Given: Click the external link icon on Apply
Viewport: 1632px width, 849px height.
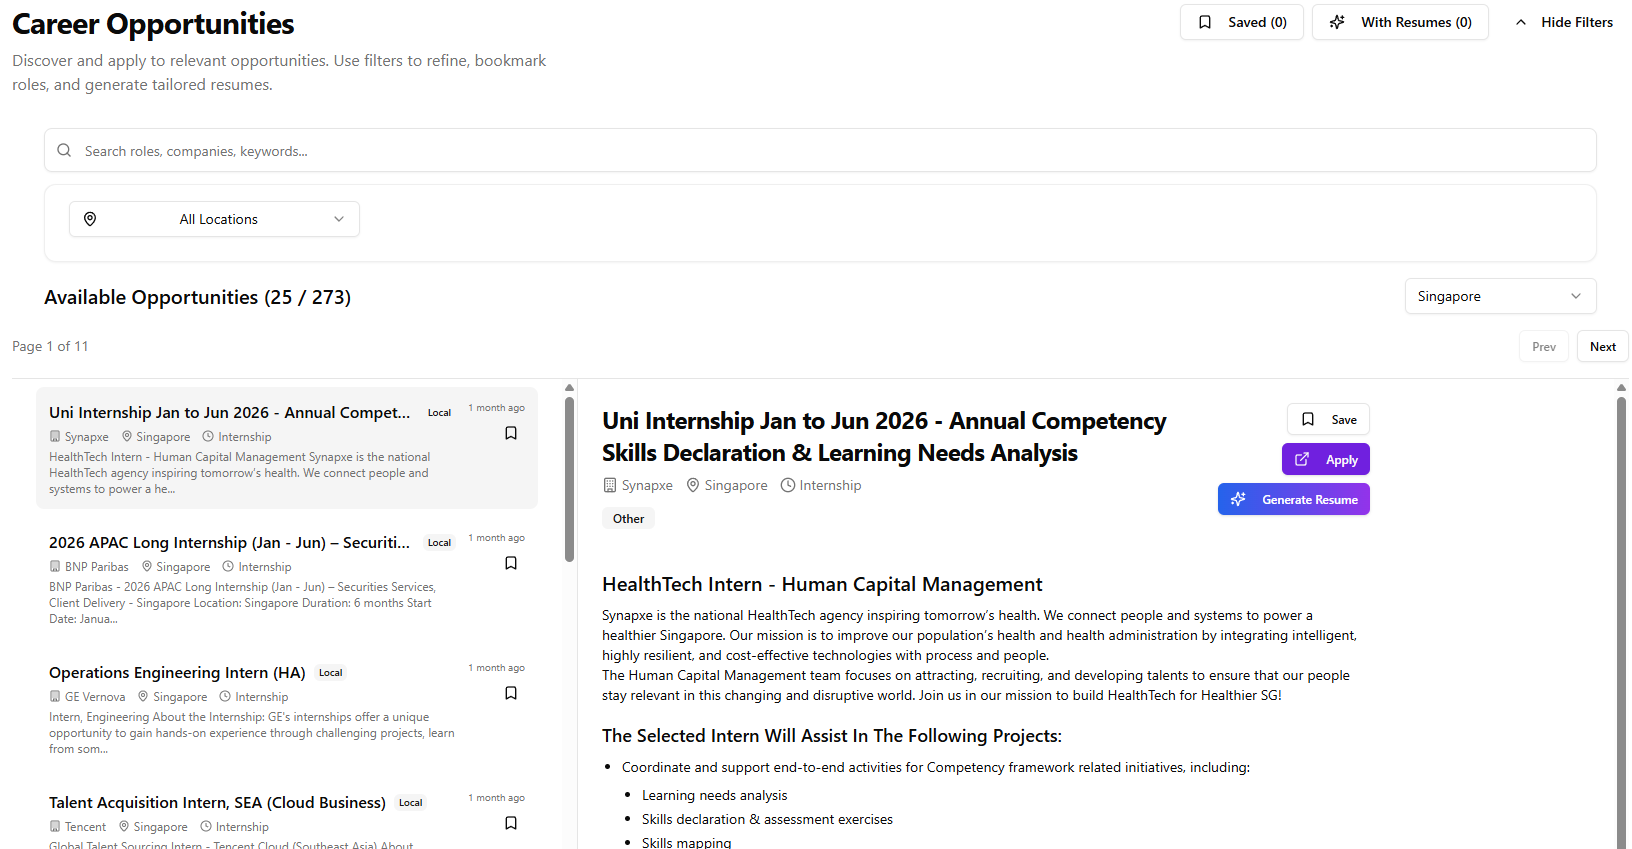Looking at the screenshot, I should pos(1302,459).
